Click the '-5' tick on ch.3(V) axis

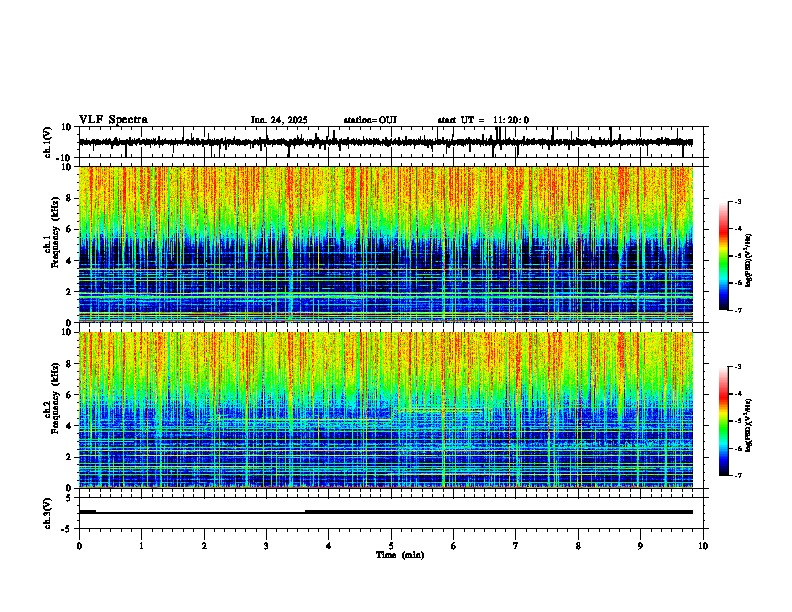[67, 529]
